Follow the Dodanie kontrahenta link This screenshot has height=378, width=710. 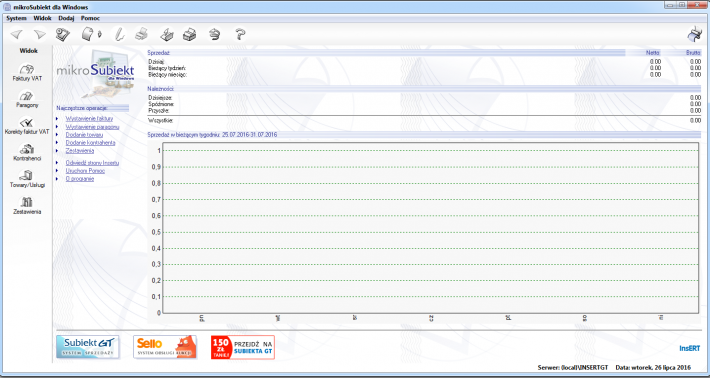[91, 143]
